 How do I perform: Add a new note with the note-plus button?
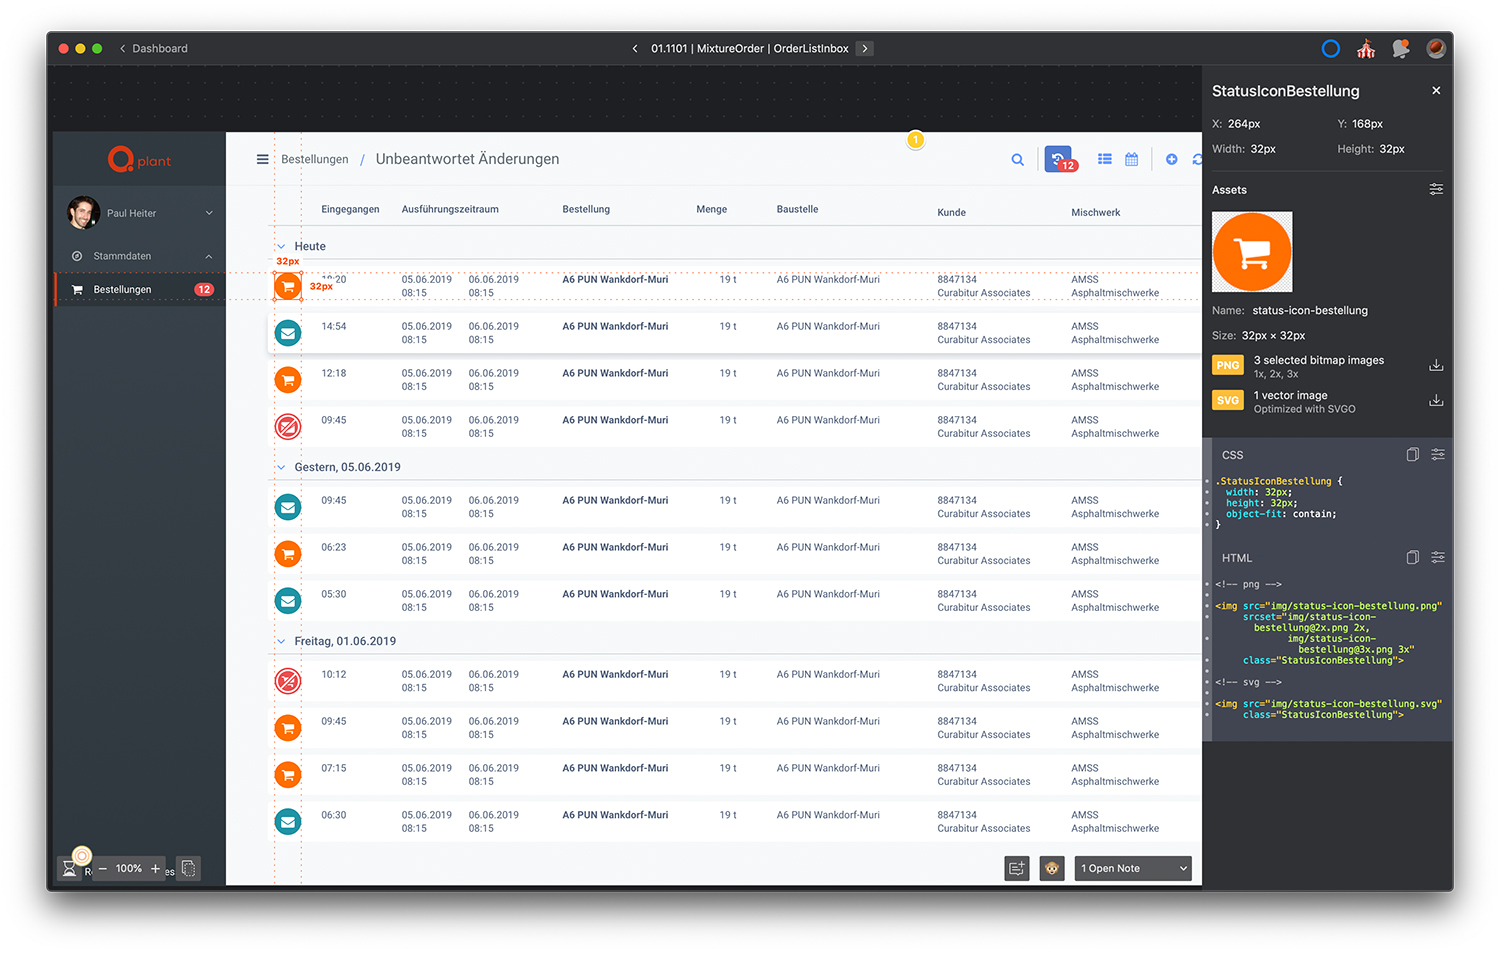point(1017,868)
